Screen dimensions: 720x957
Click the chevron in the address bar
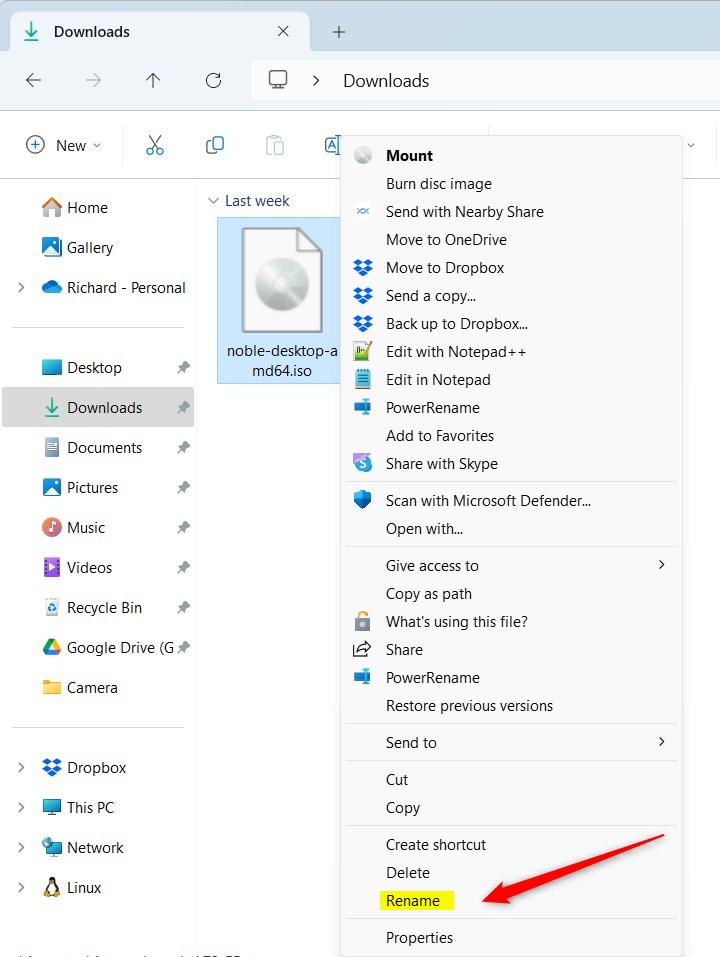coord(316,81)
